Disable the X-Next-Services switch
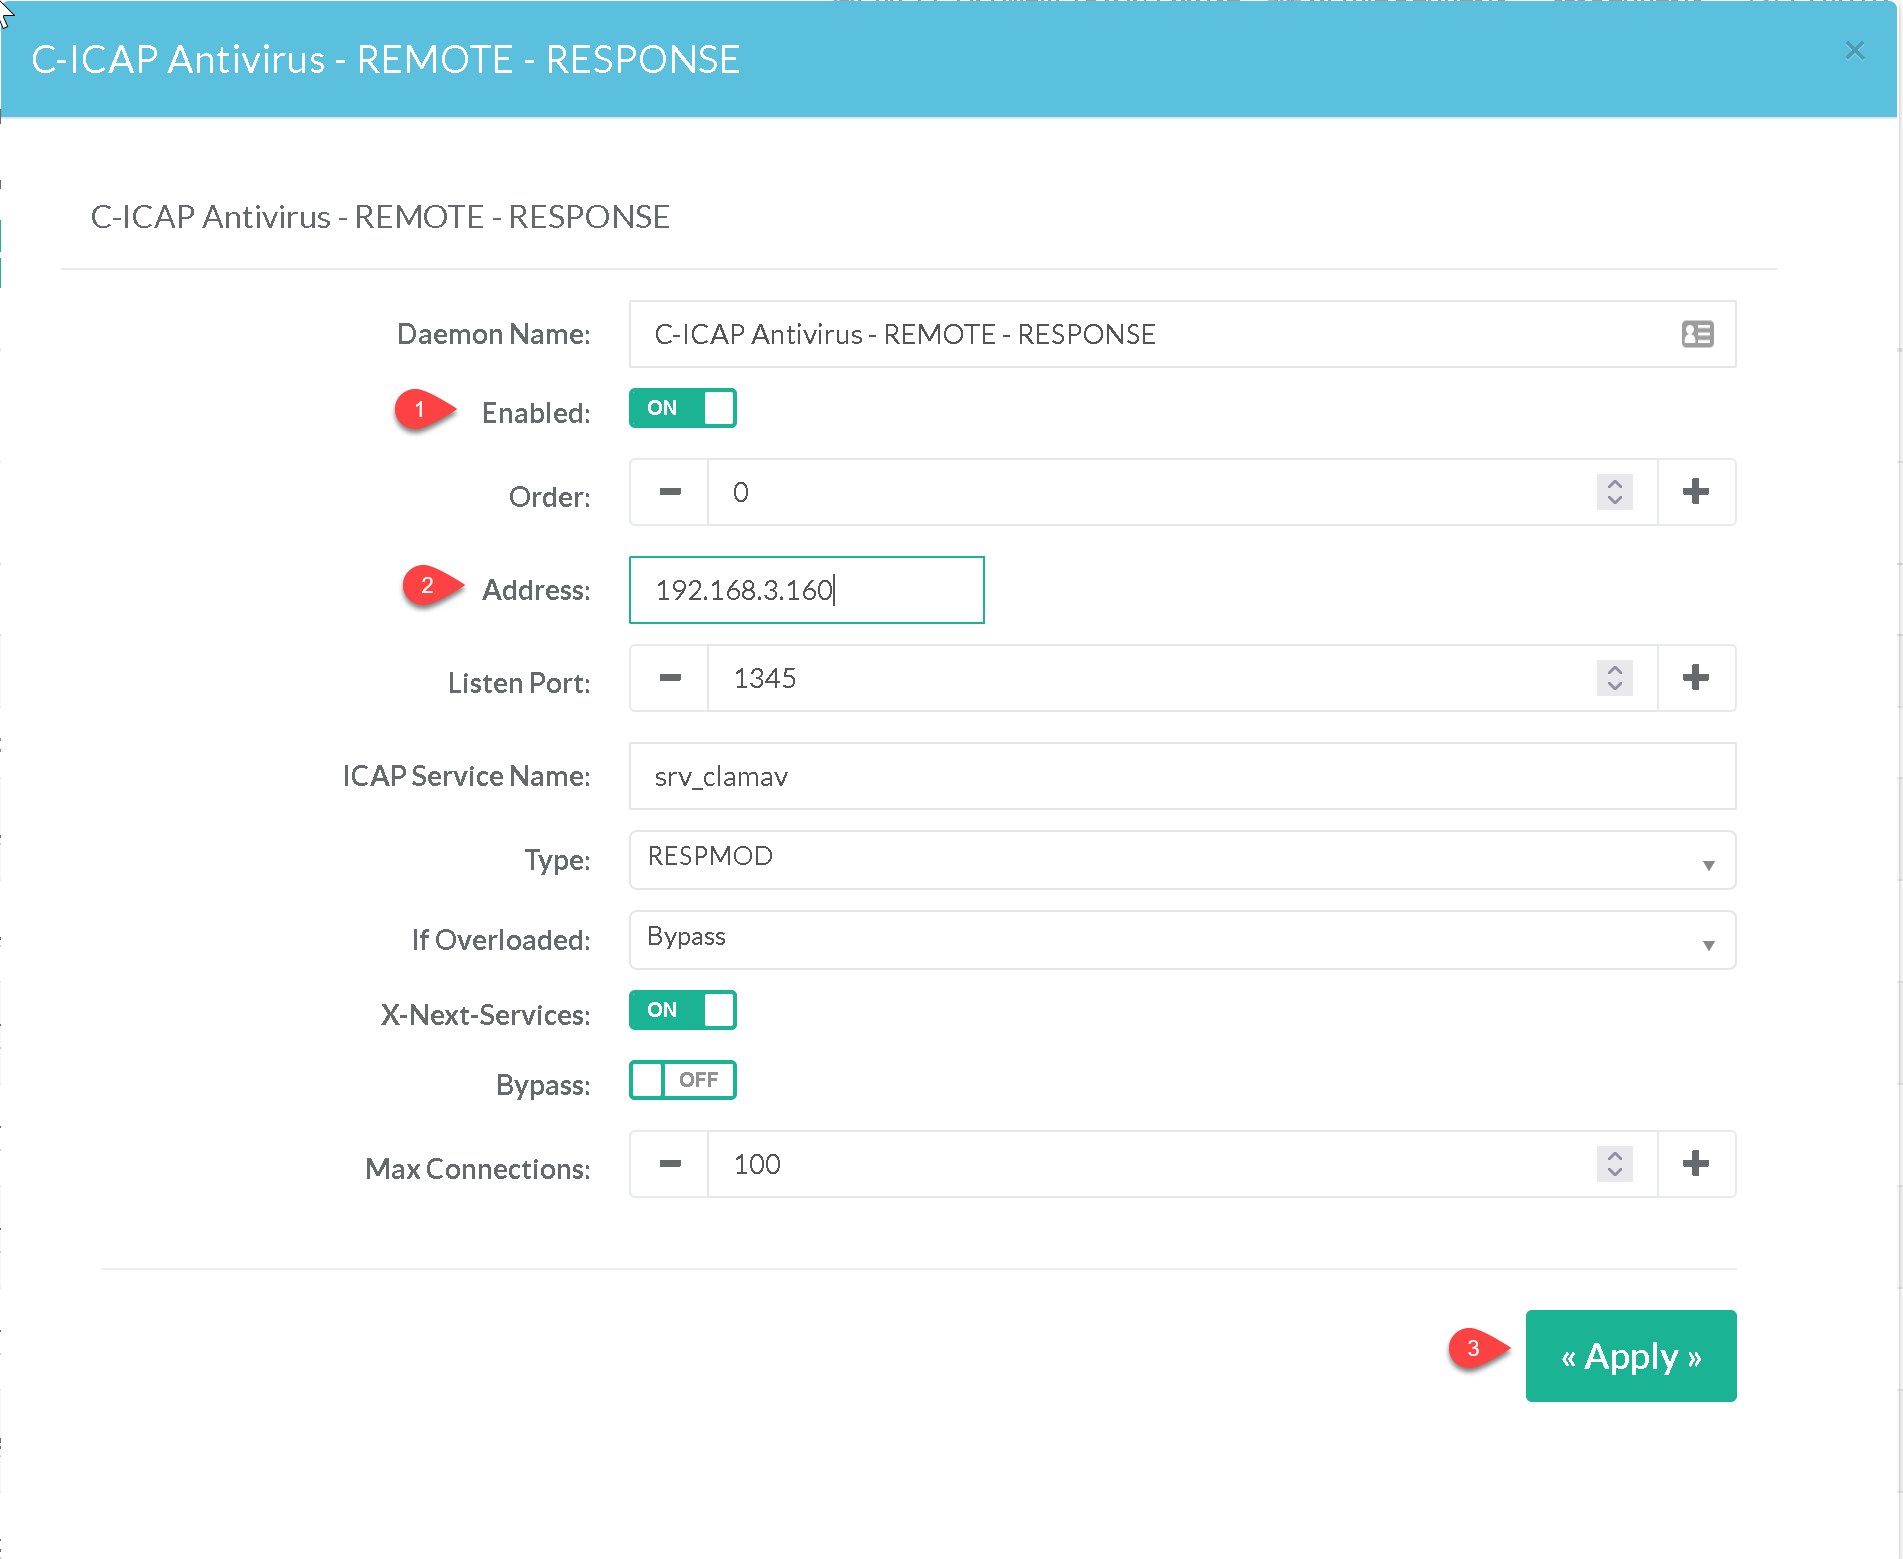1903x1559 pixels. click(x=682, y=1010)
